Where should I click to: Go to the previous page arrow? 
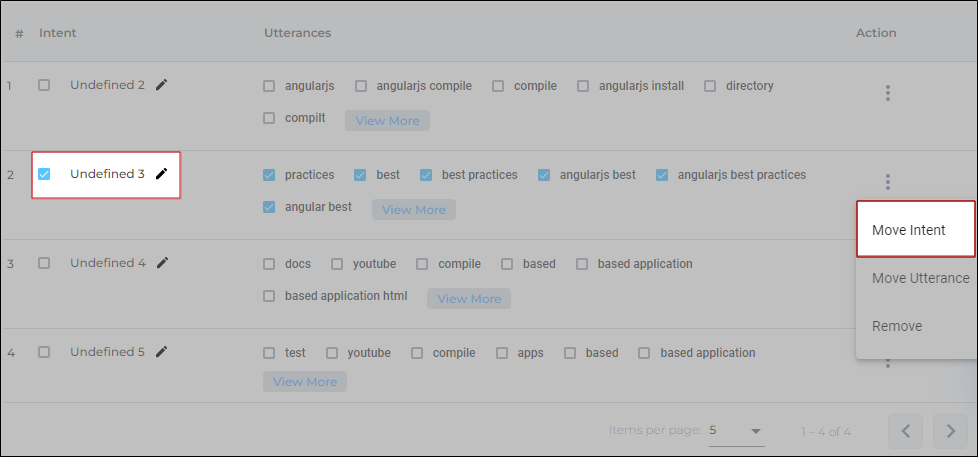(x=905, y=431)
